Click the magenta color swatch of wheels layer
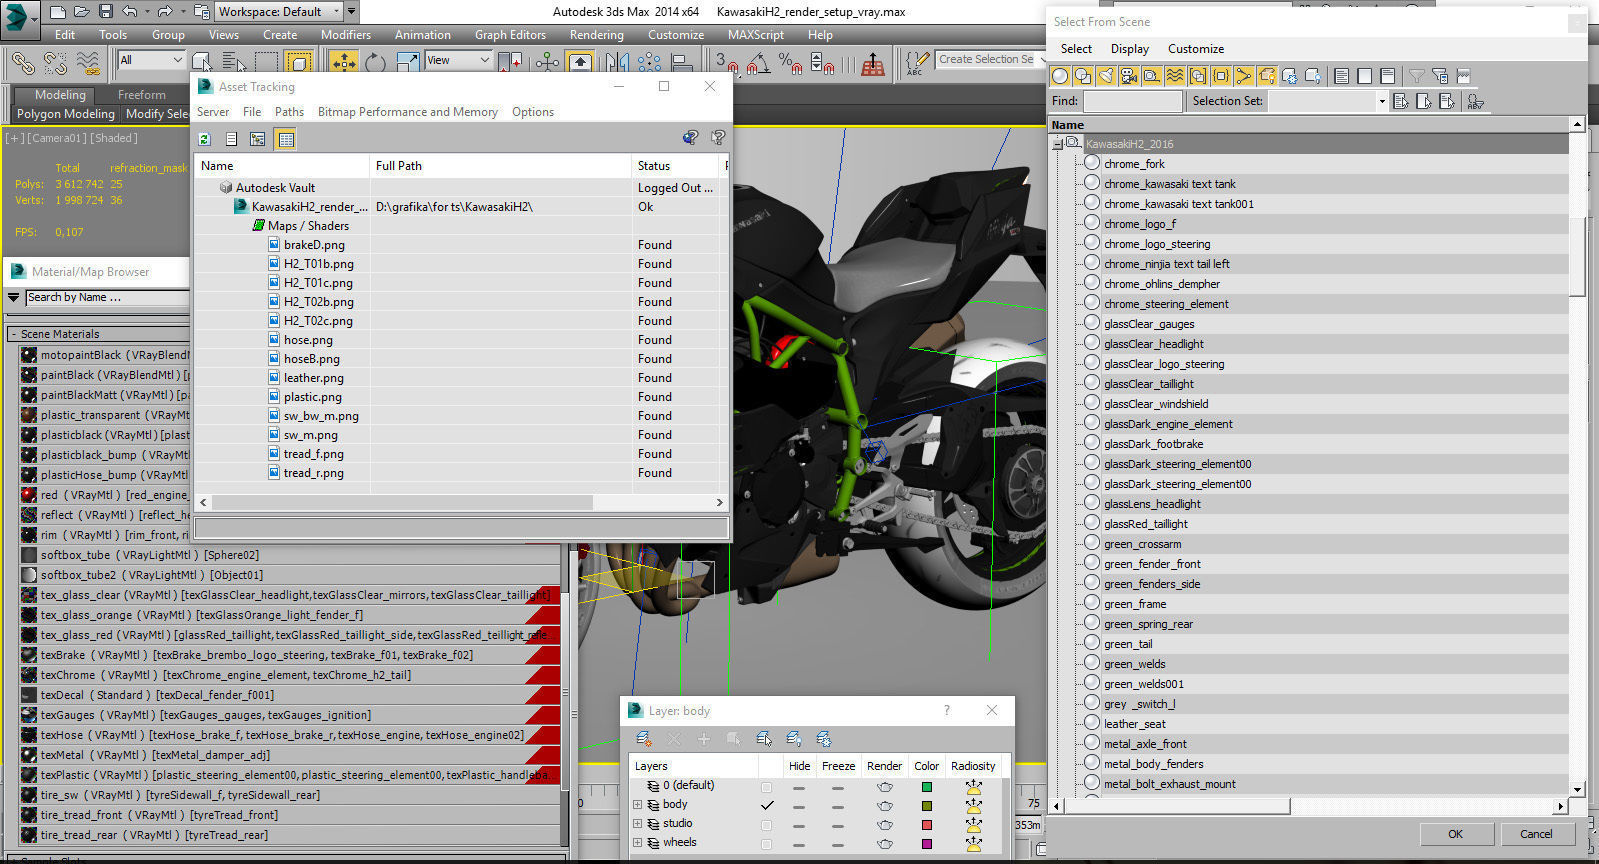The width and height of the screenshot is (1599, 864). coord(927,844)
